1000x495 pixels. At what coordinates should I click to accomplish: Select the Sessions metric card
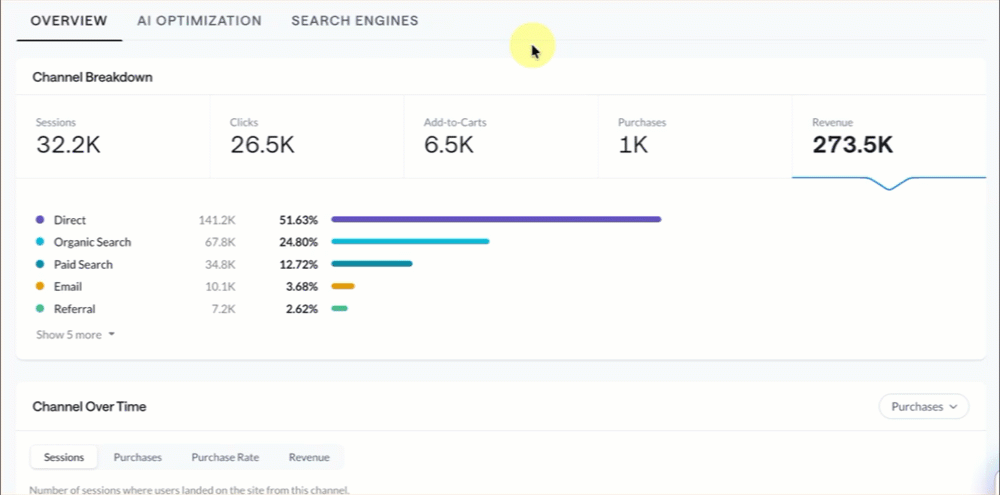tap(113, 137)
